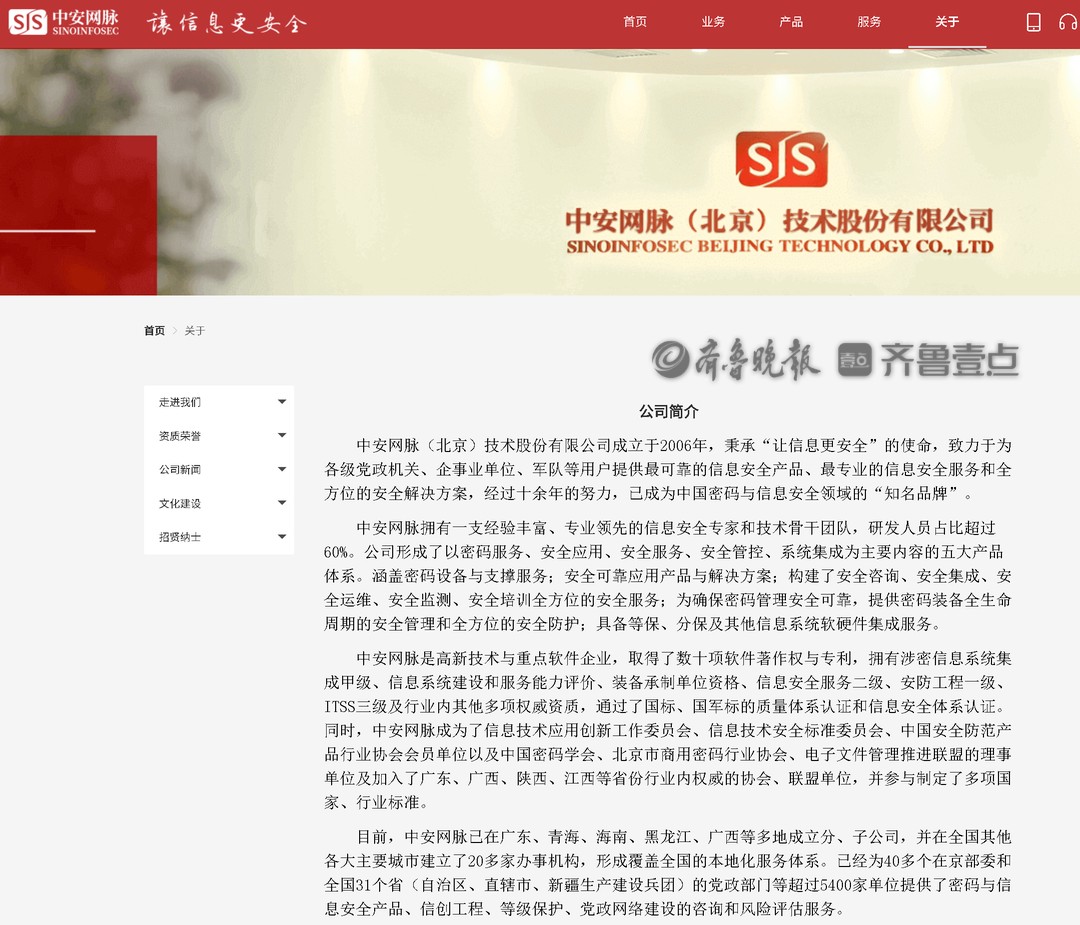Screen dimensions: 1080x925
Task: Click the 首页 breadcrumb link
Action: click(x=154, y=331)
